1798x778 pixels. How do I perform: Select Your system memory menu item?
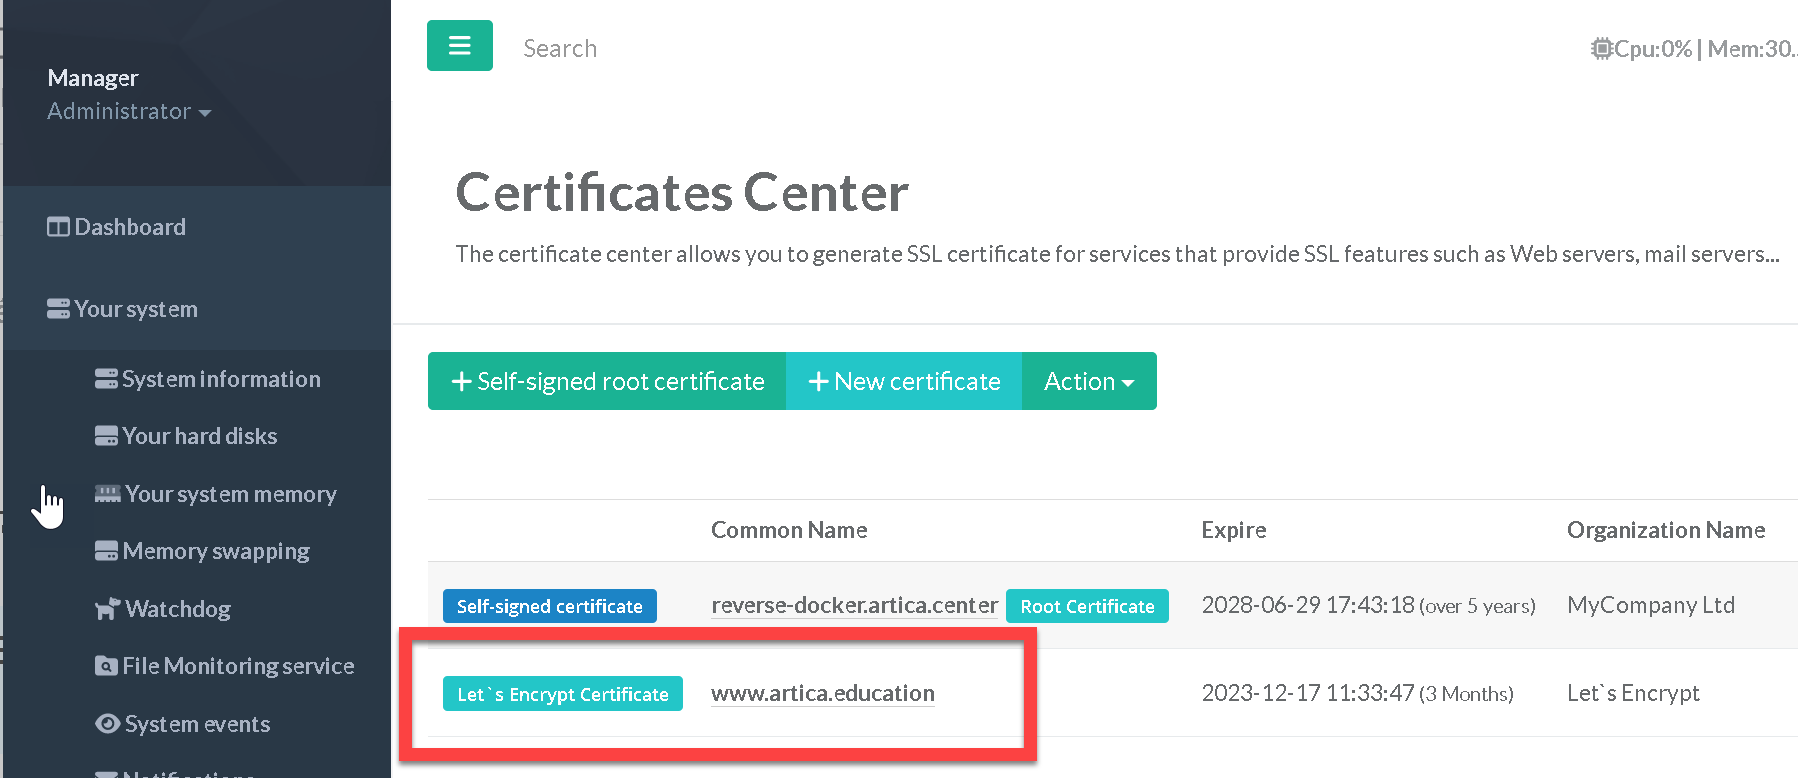tap(230, 494)
